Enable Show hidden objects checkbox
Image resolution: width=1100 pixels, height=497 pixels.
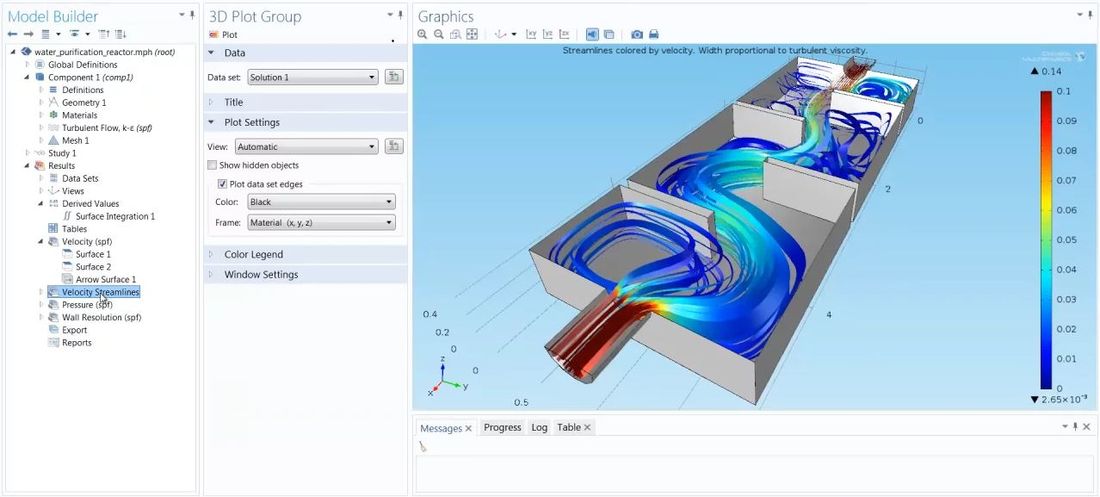coord(212,166)
